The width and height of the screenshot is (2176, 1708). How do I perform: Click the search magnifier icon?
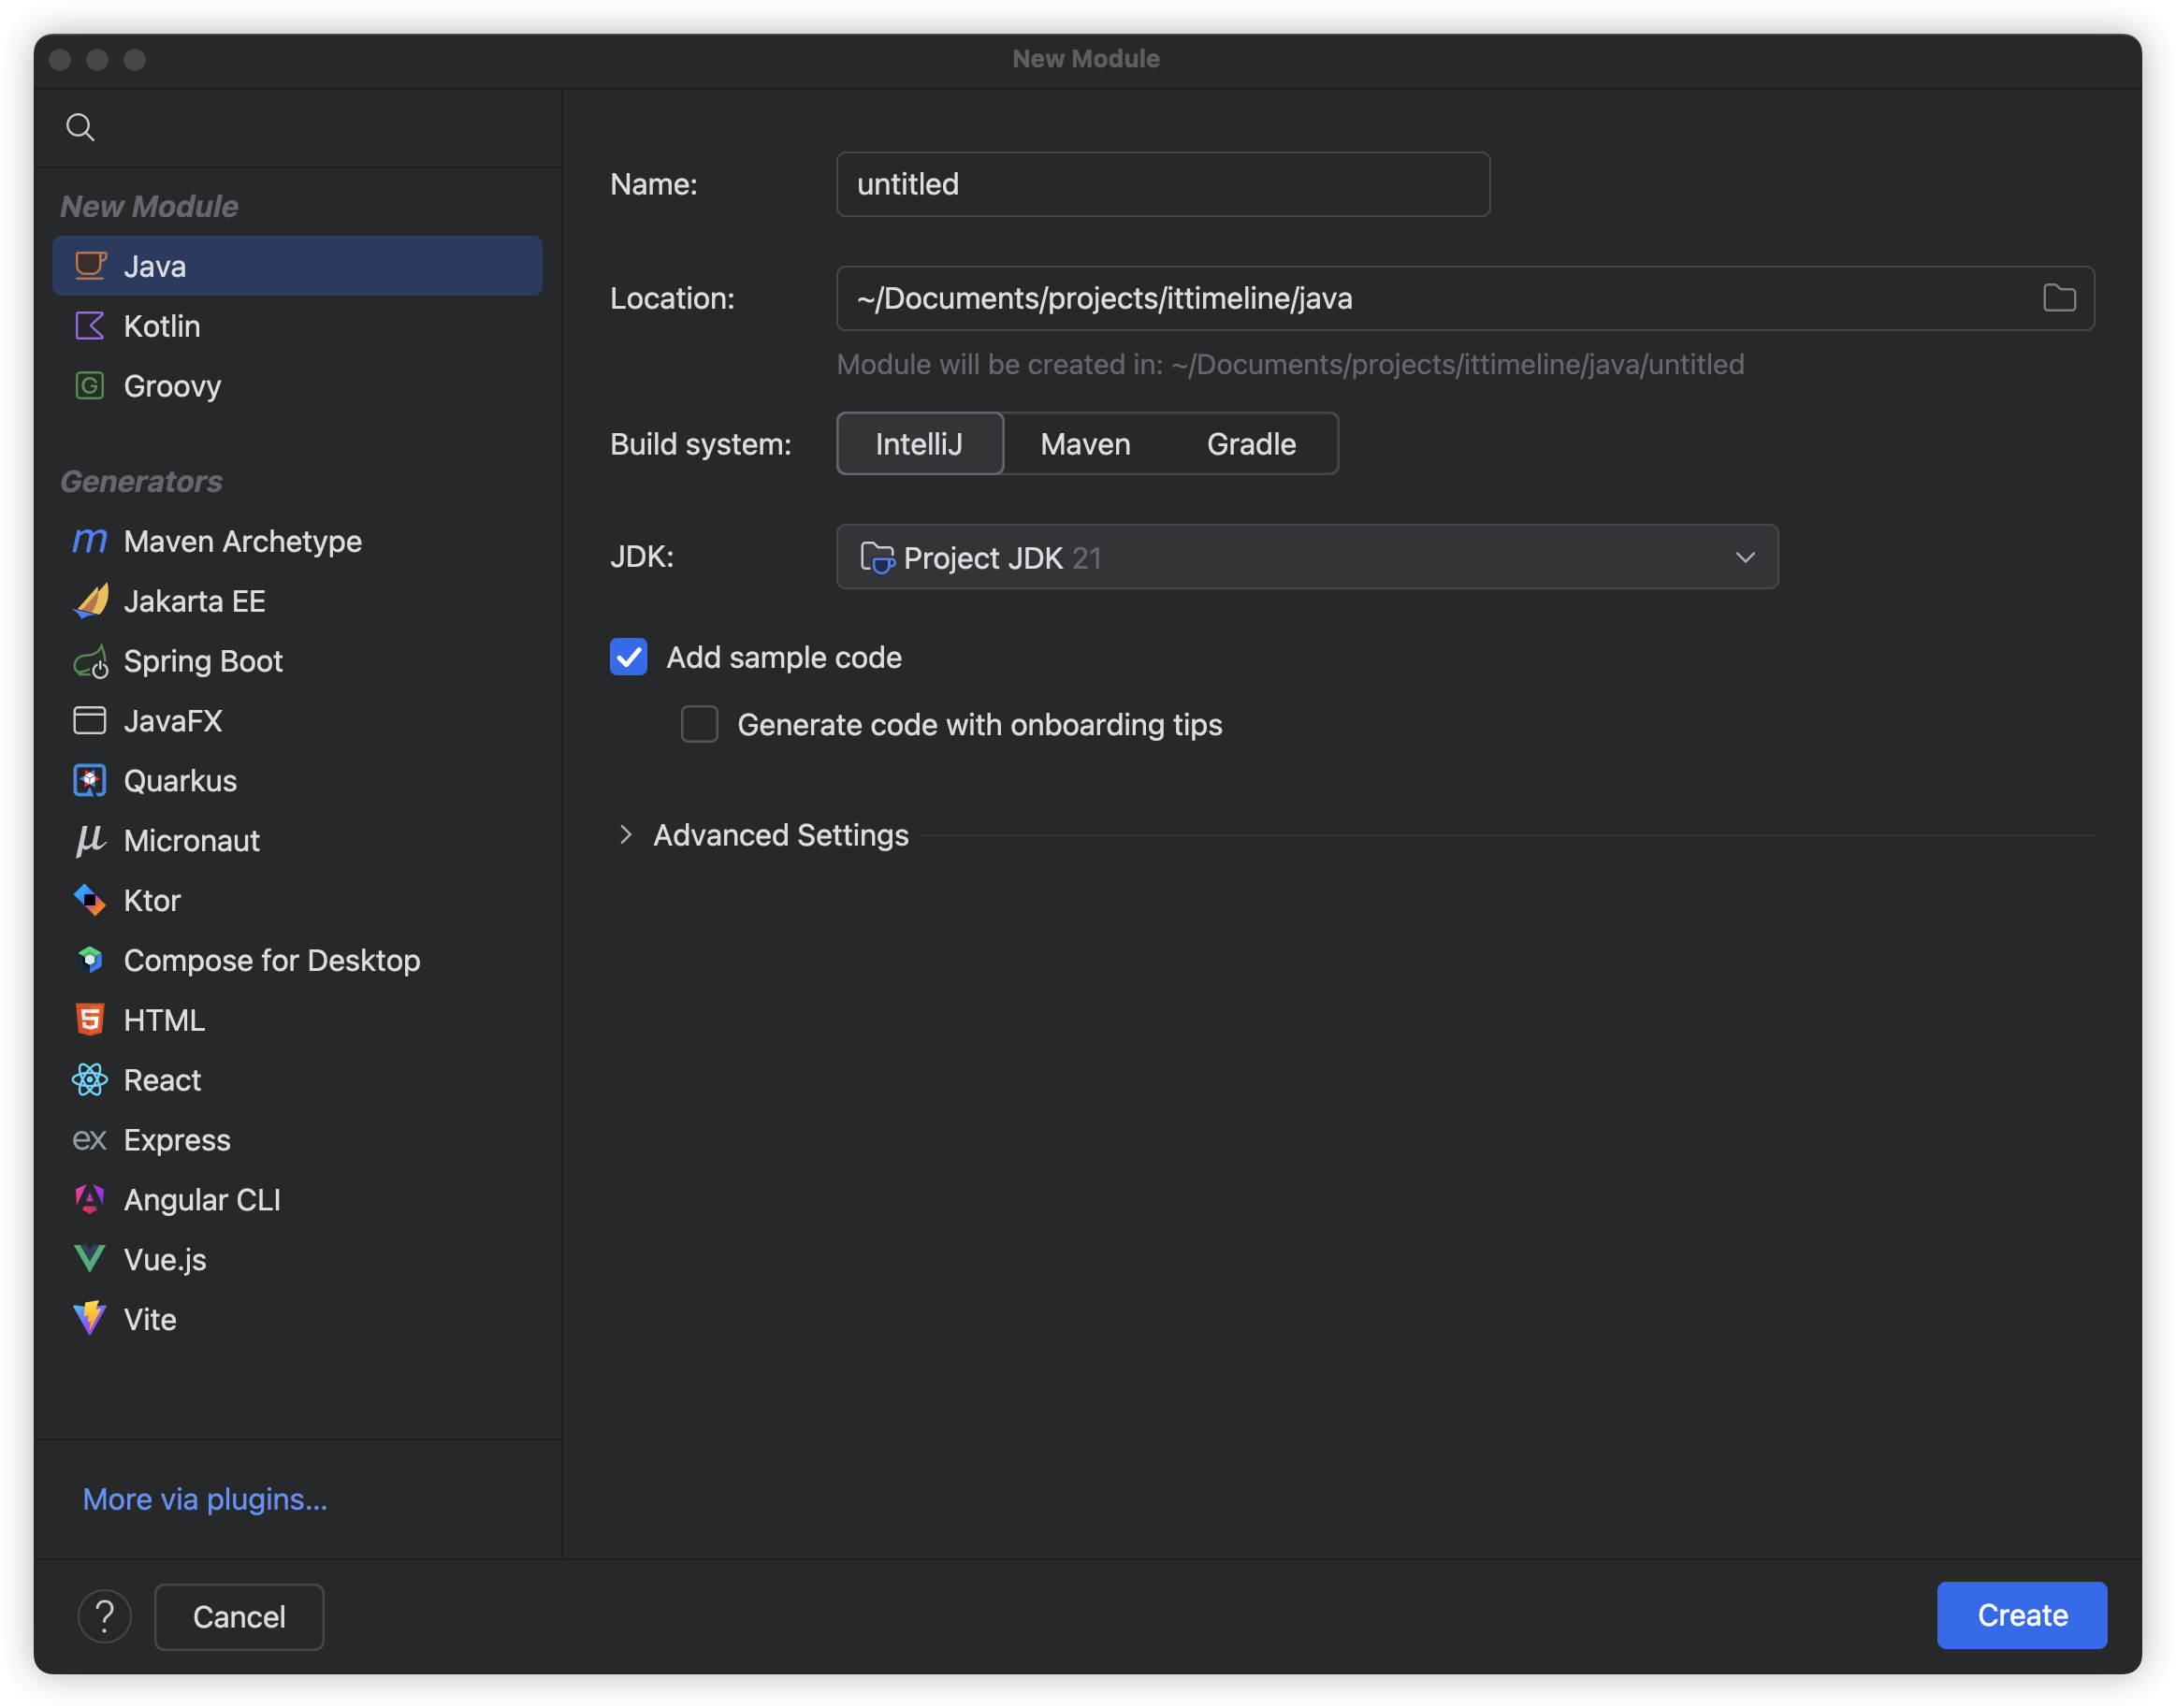[x=80, y=127]
